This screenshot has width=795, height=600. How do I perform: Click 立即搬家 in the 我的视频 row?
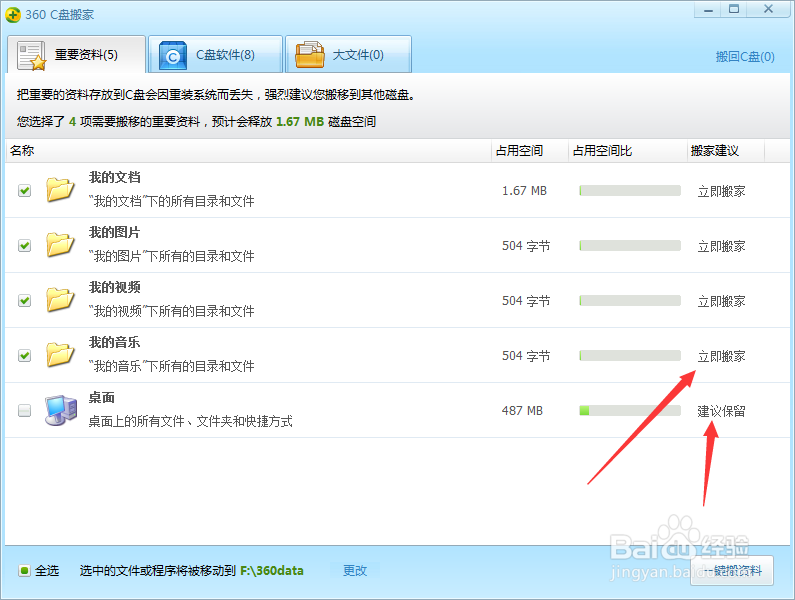721,301
